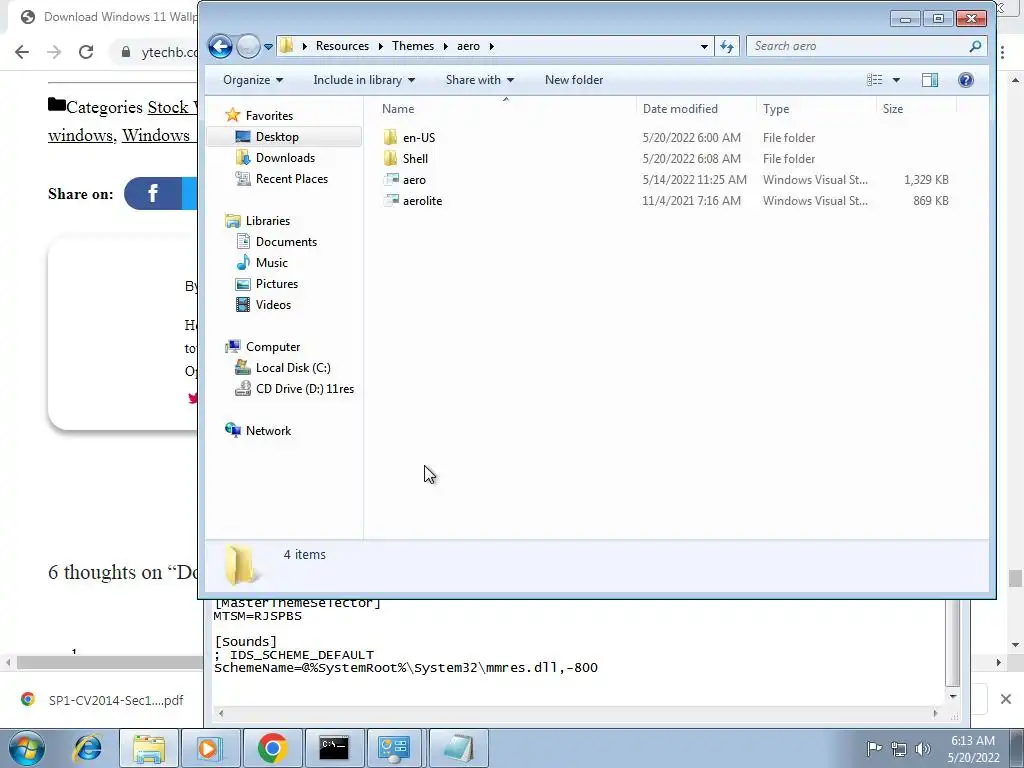The image size is (1024, 768).
Task: Open SP1-CV2014-Sec1 pdf download in Chrome
Action: [x=103, y=700]
